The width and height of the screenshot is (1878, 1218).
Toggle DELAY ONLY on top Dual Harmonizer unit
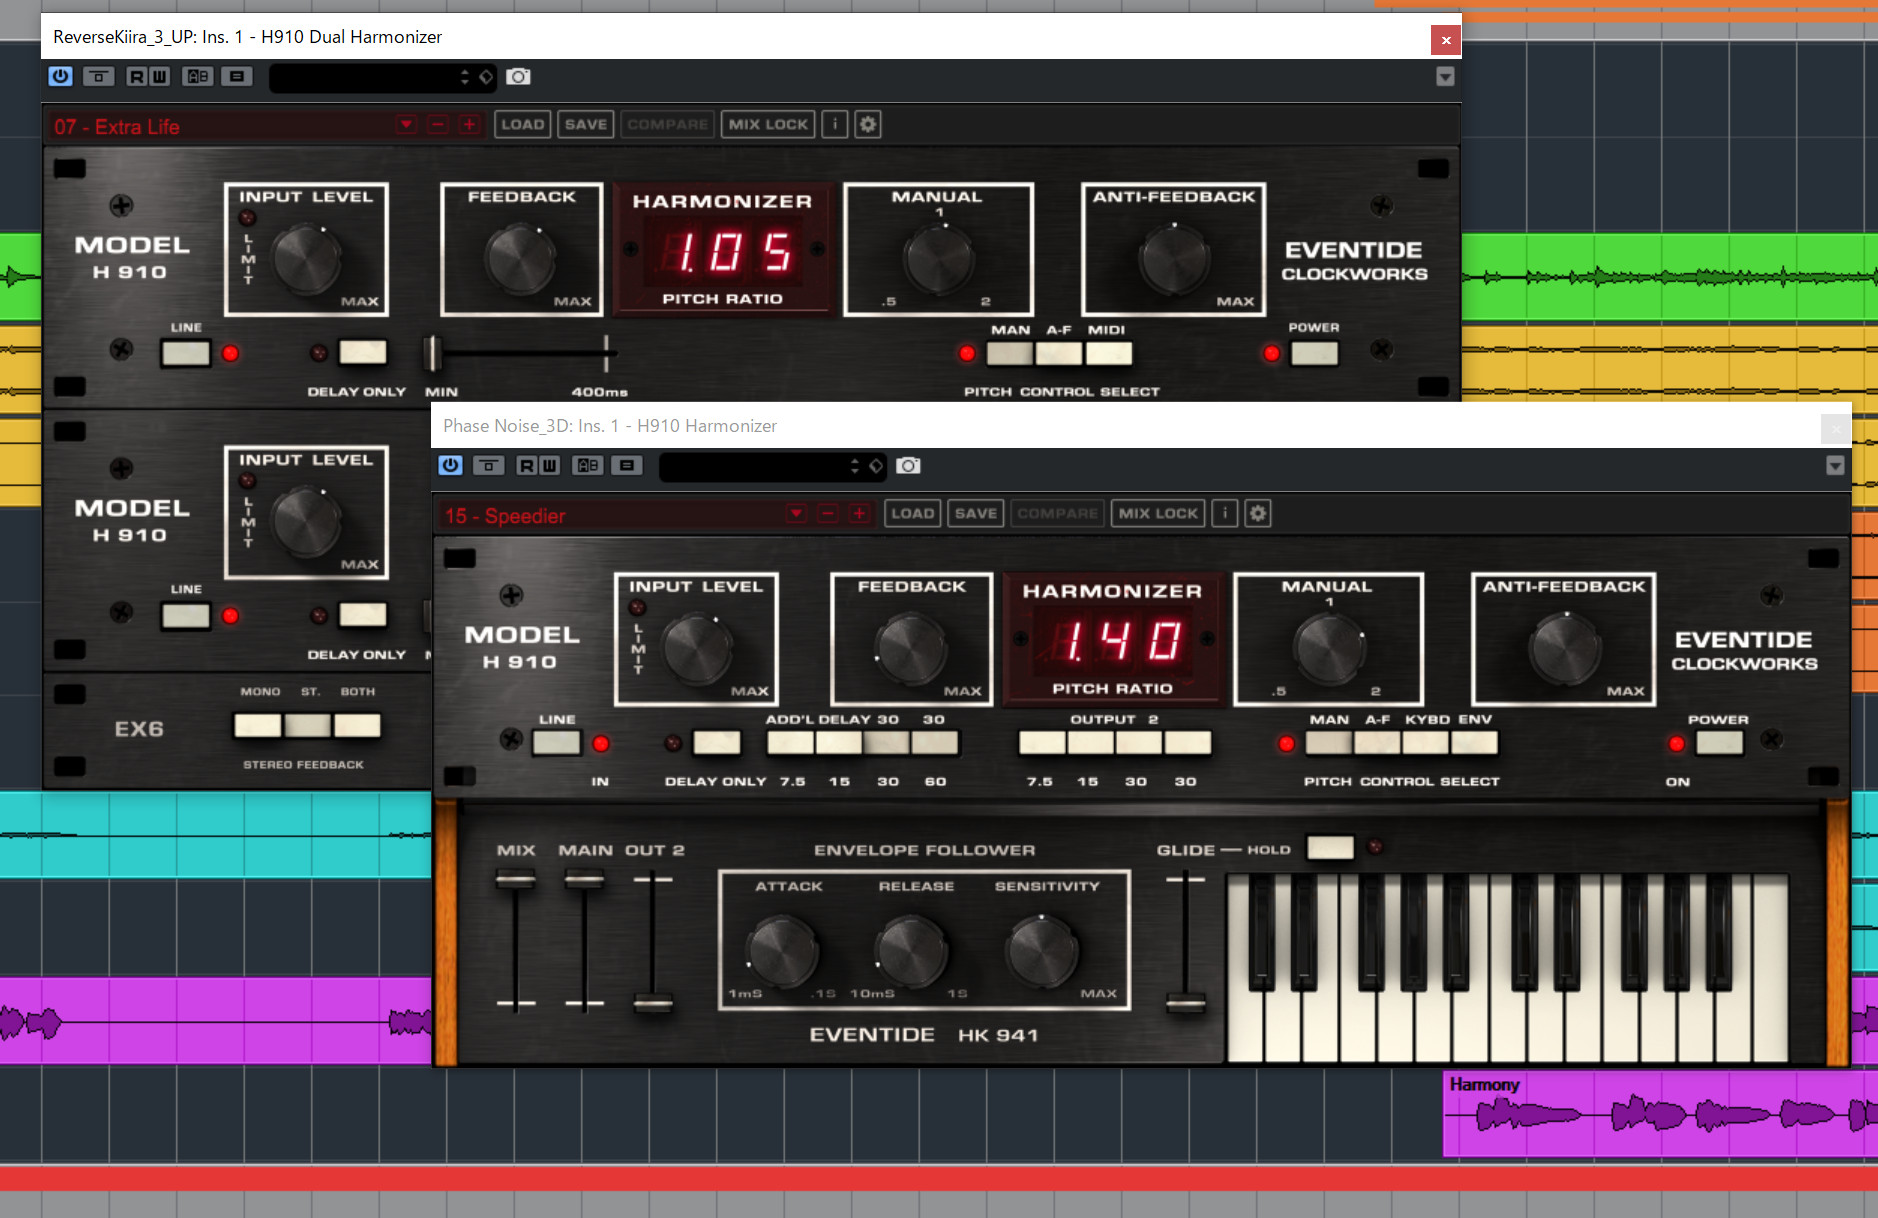click(363, 352)
